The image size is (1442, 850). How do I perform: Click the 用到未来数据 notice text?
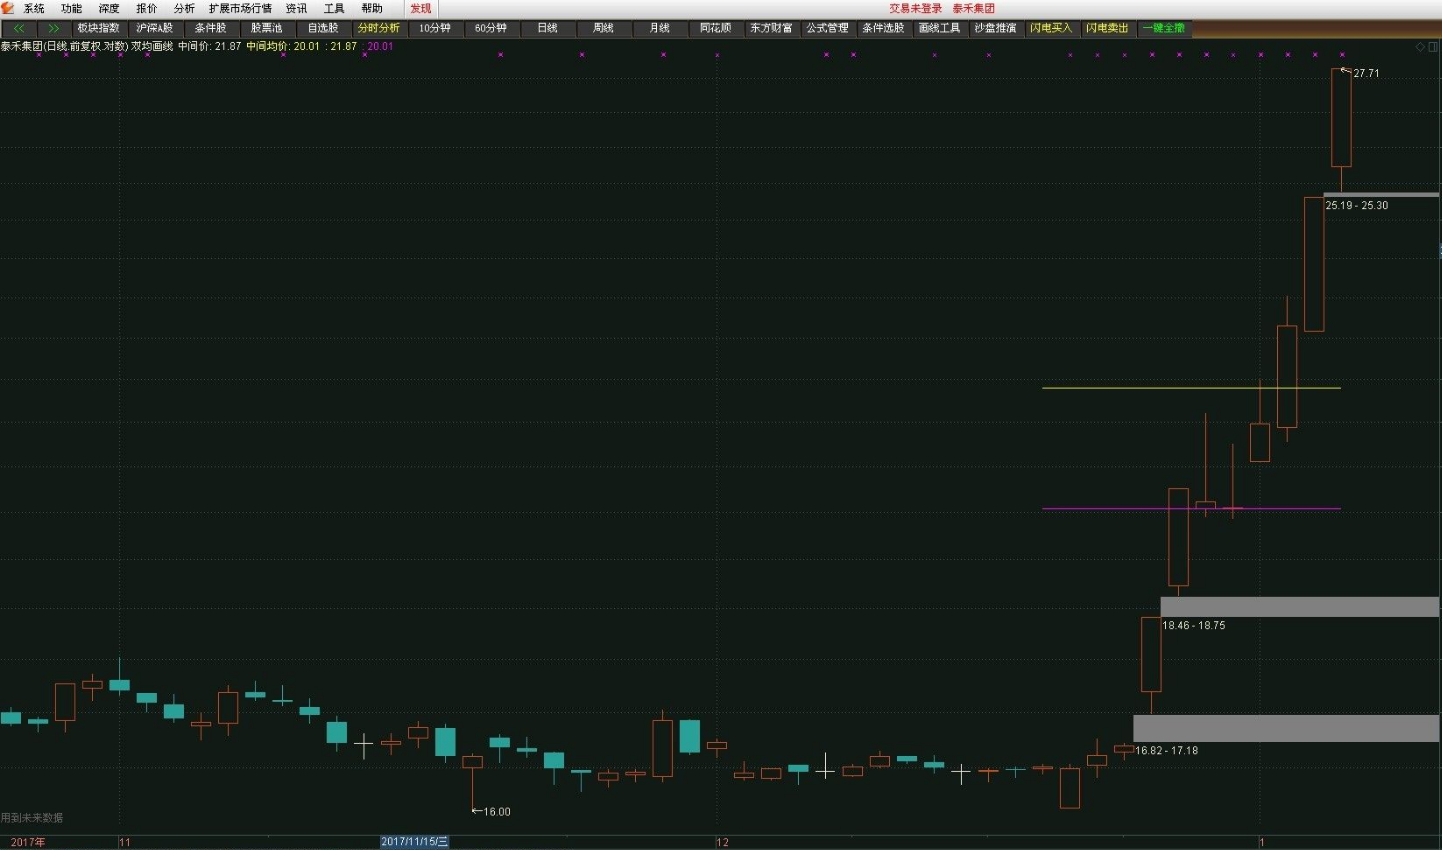(x=32, y=818)
